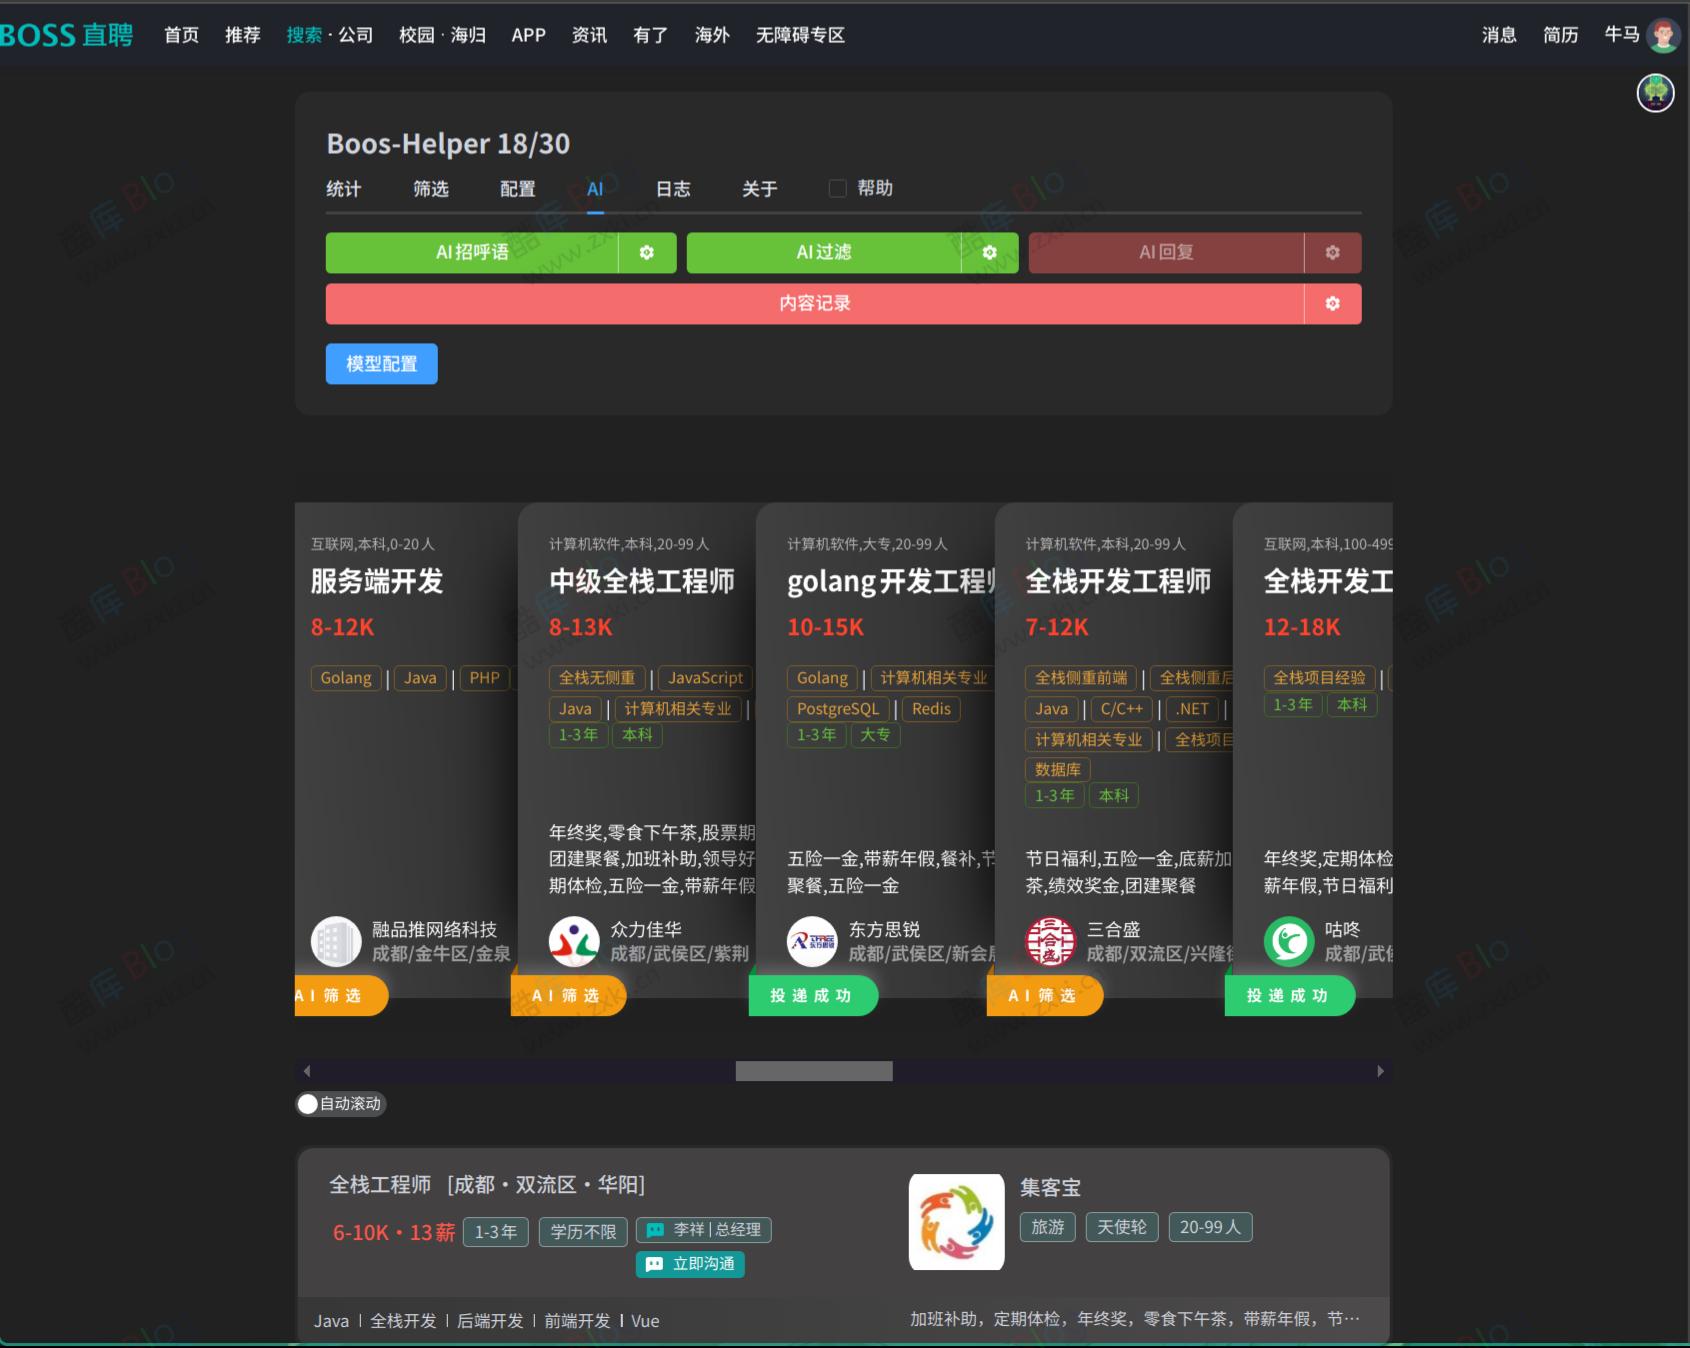
Task: Open the 校园·海归 menu item
Action: [x=445, y=35]
